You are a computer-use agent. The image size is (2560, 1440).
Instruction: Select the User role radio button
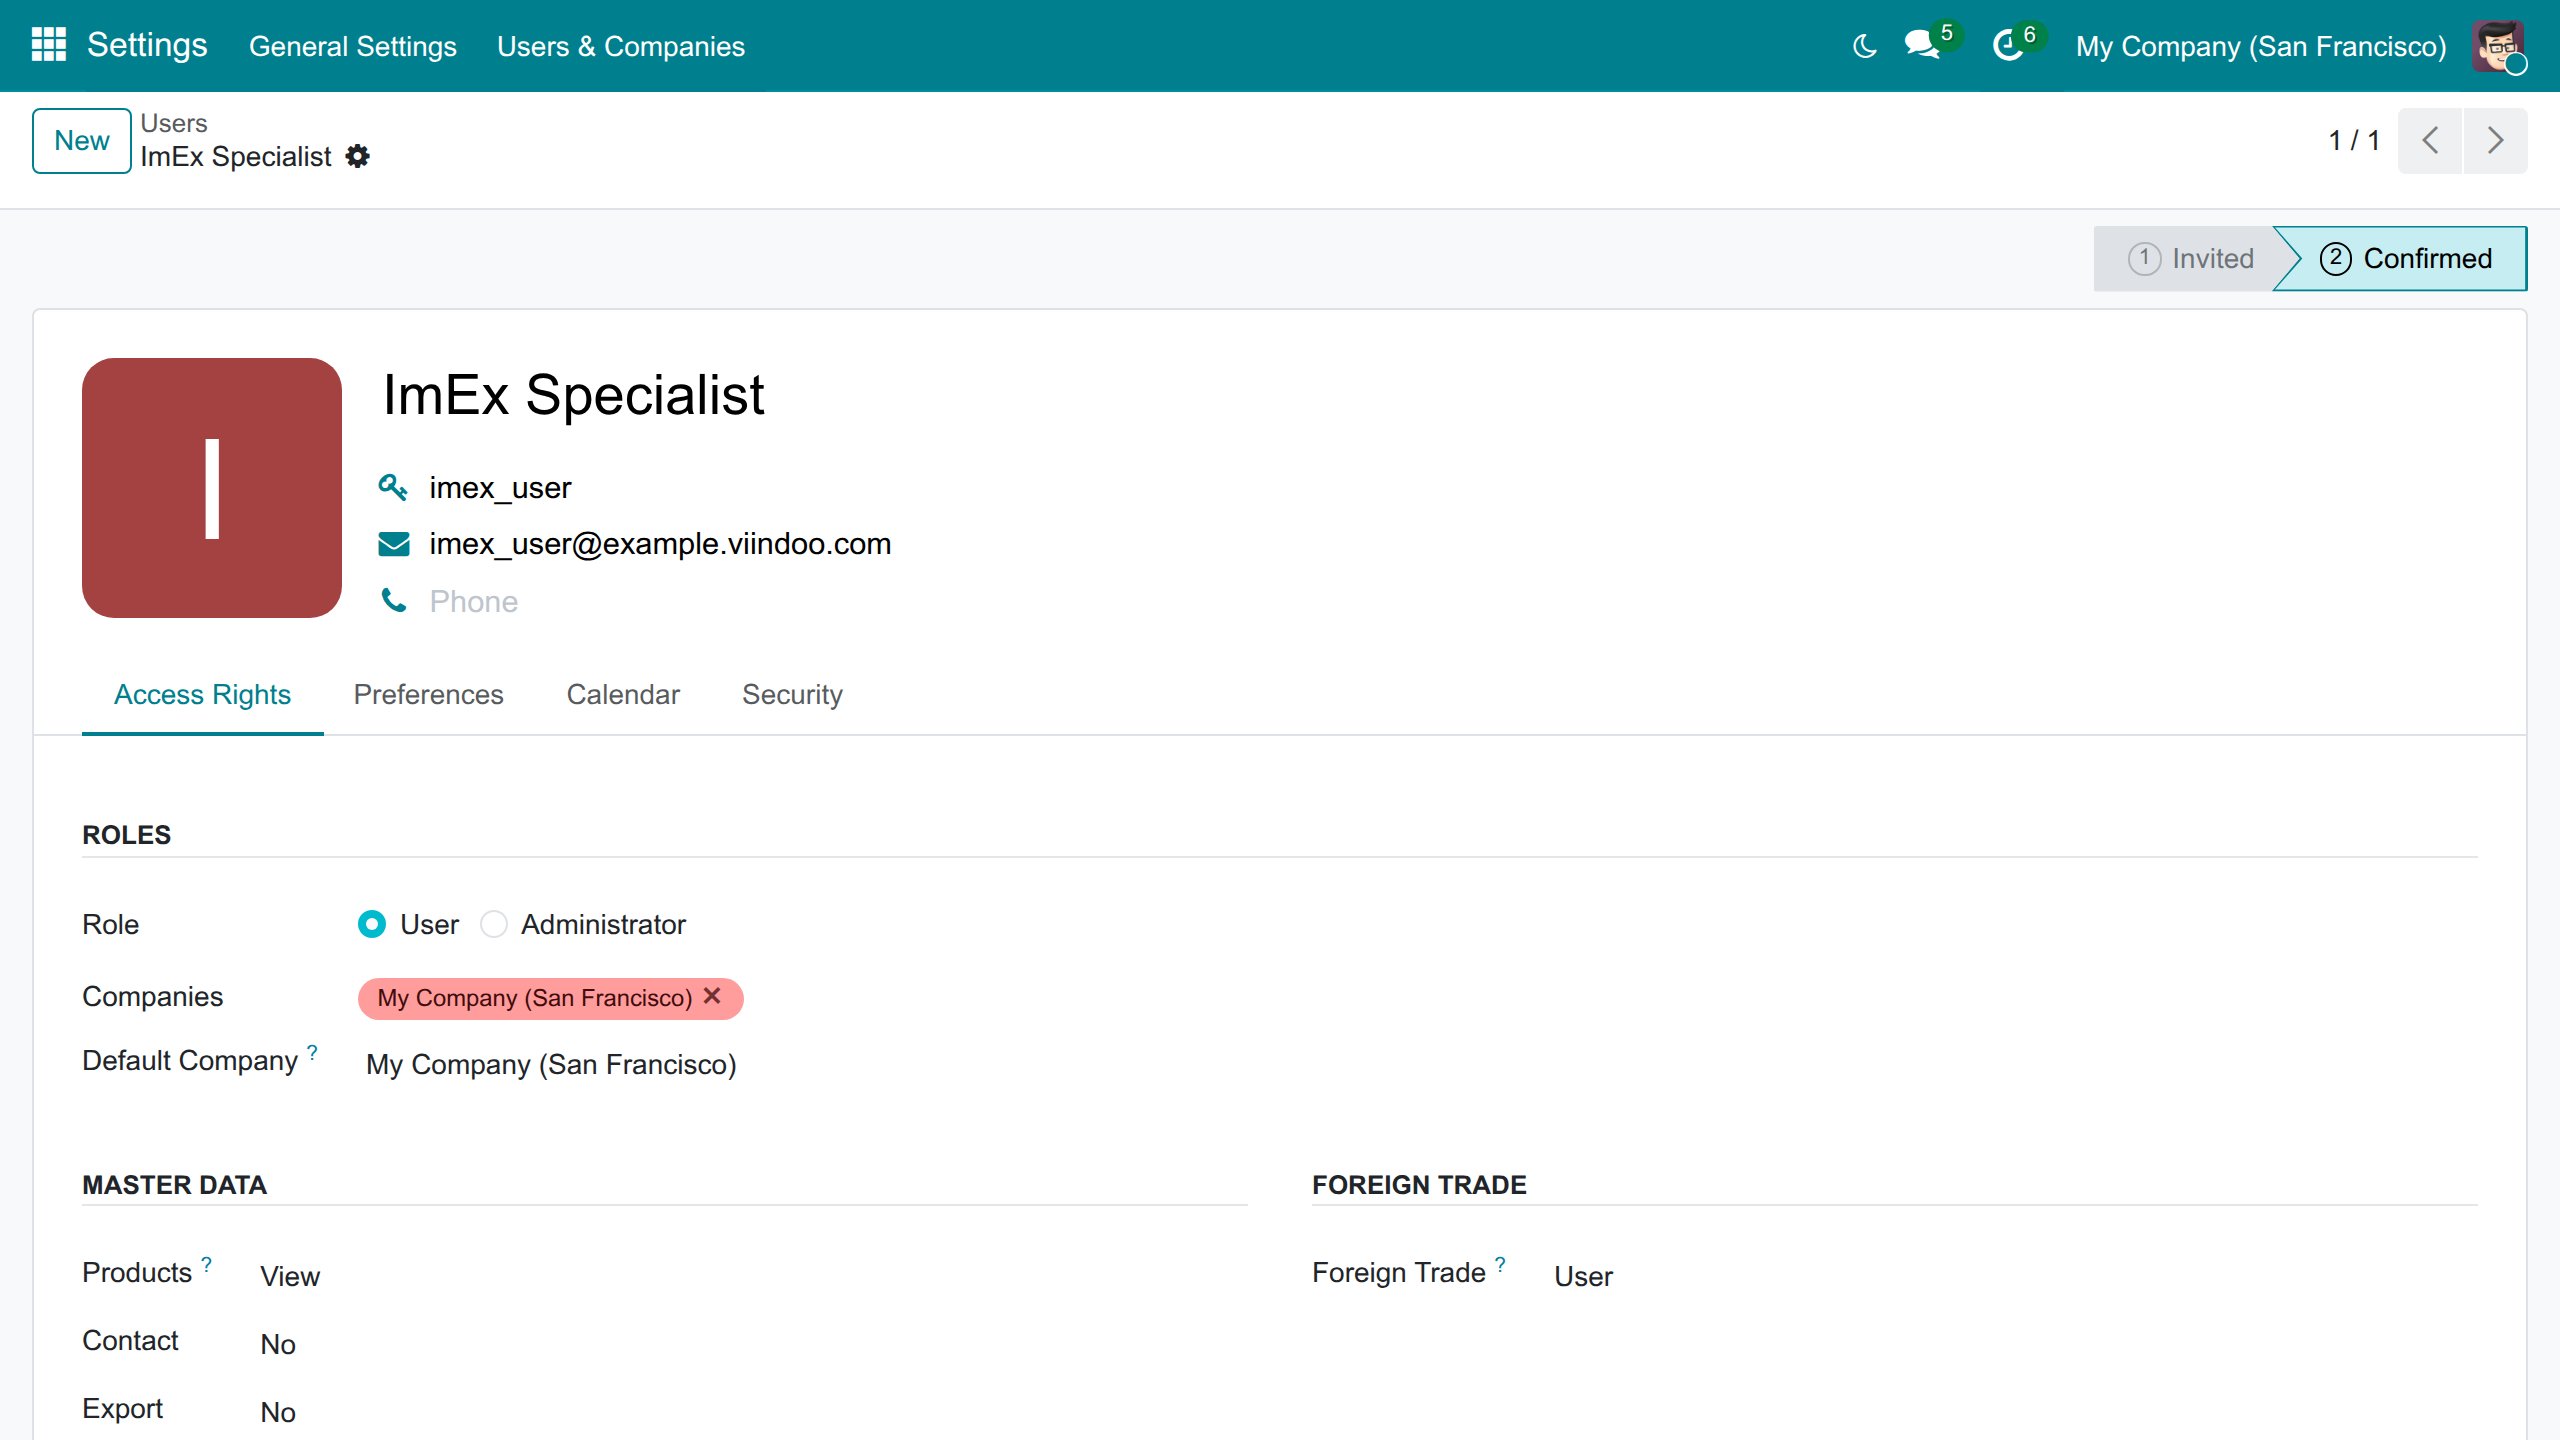371,924
